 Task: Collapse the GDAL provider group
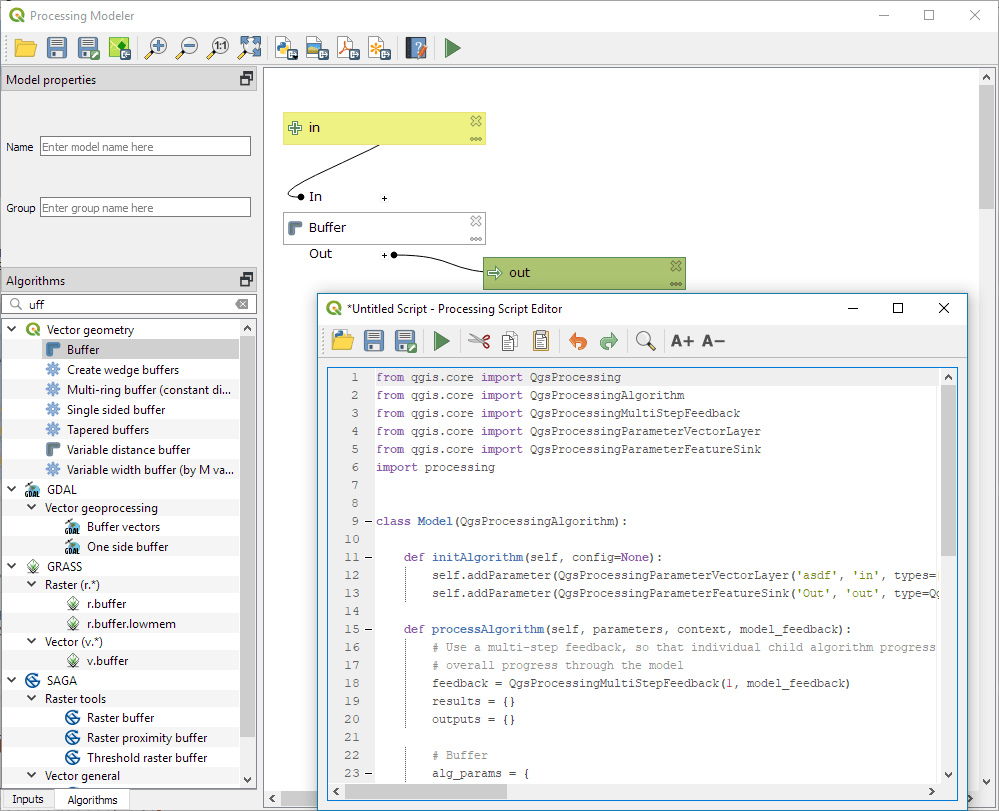(x=11, y=489)
